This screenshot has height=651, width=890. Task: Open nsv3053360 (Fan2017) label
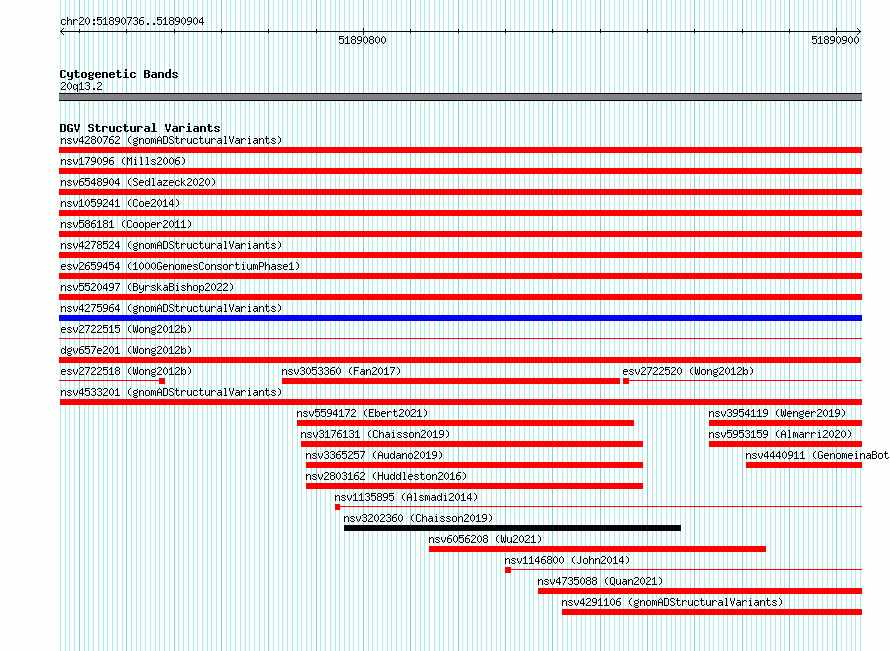341,371
